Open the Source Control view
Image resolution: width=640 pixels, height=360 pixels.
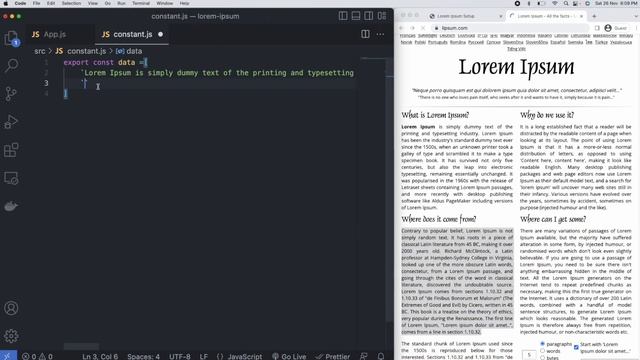click(x=11, y=93)
